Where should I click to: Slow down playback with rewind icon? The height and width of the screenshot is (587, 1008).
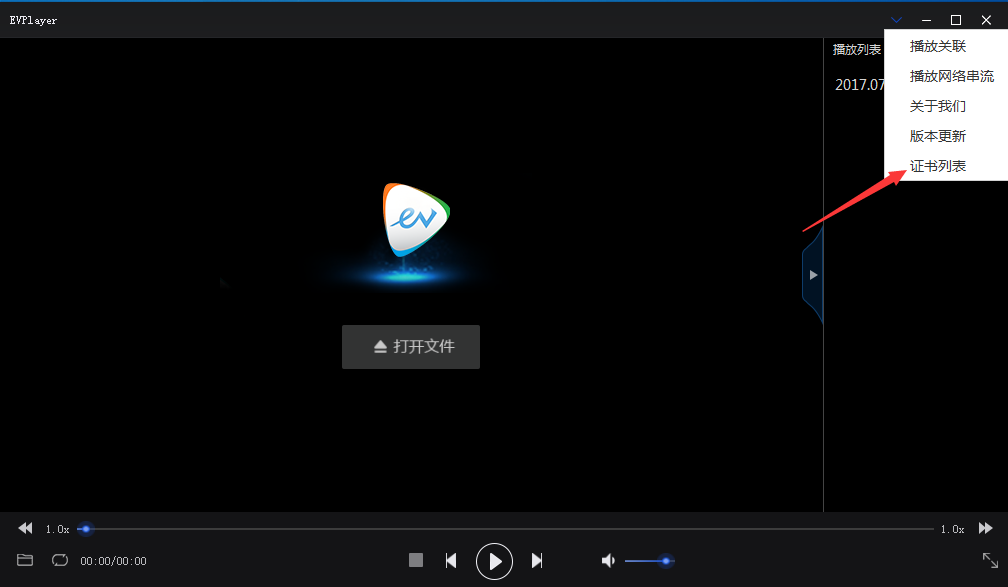tap(25, 528)
